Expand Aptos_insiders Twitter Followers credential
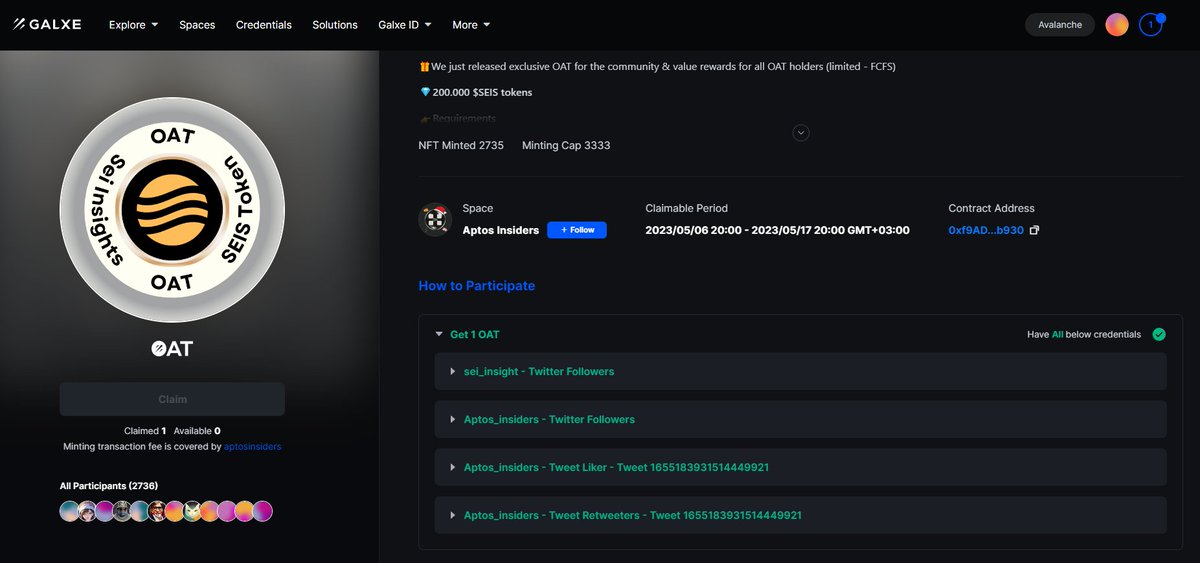The height and width of the screenshot is (563, 1200). (x=801, y=419)
